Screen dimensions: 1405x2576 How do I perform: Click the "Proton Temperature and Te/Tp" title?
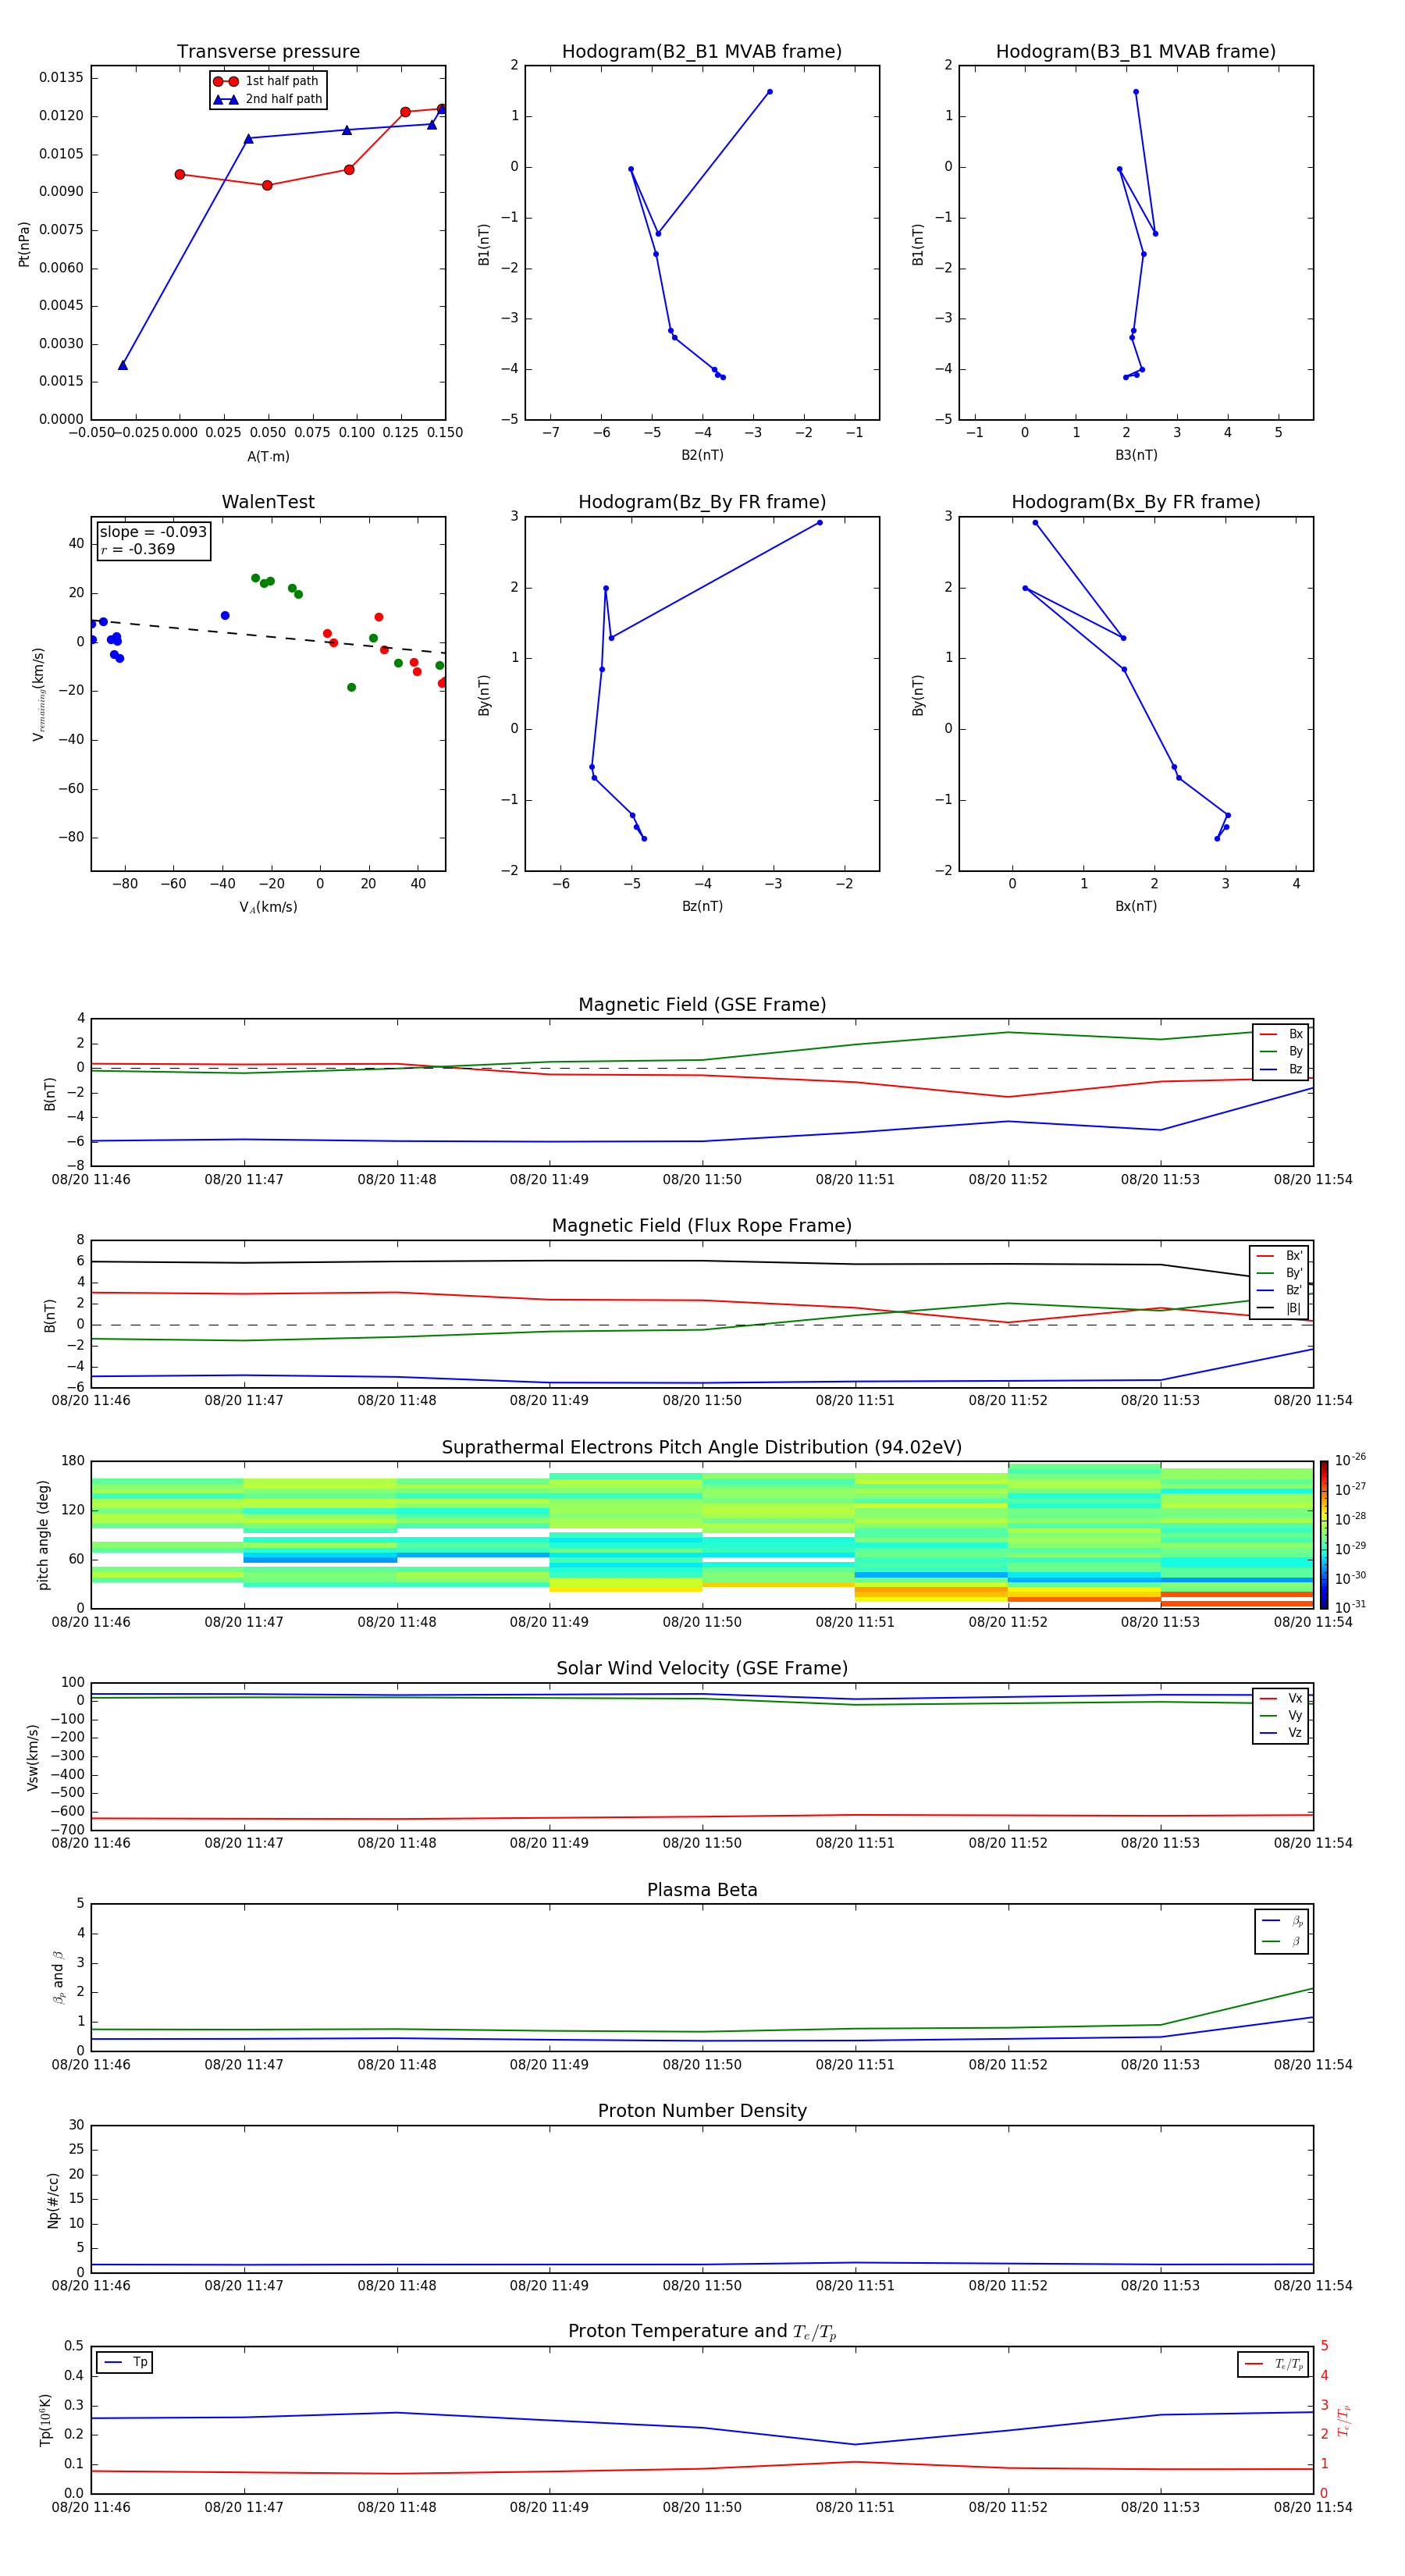point(702,2331)
